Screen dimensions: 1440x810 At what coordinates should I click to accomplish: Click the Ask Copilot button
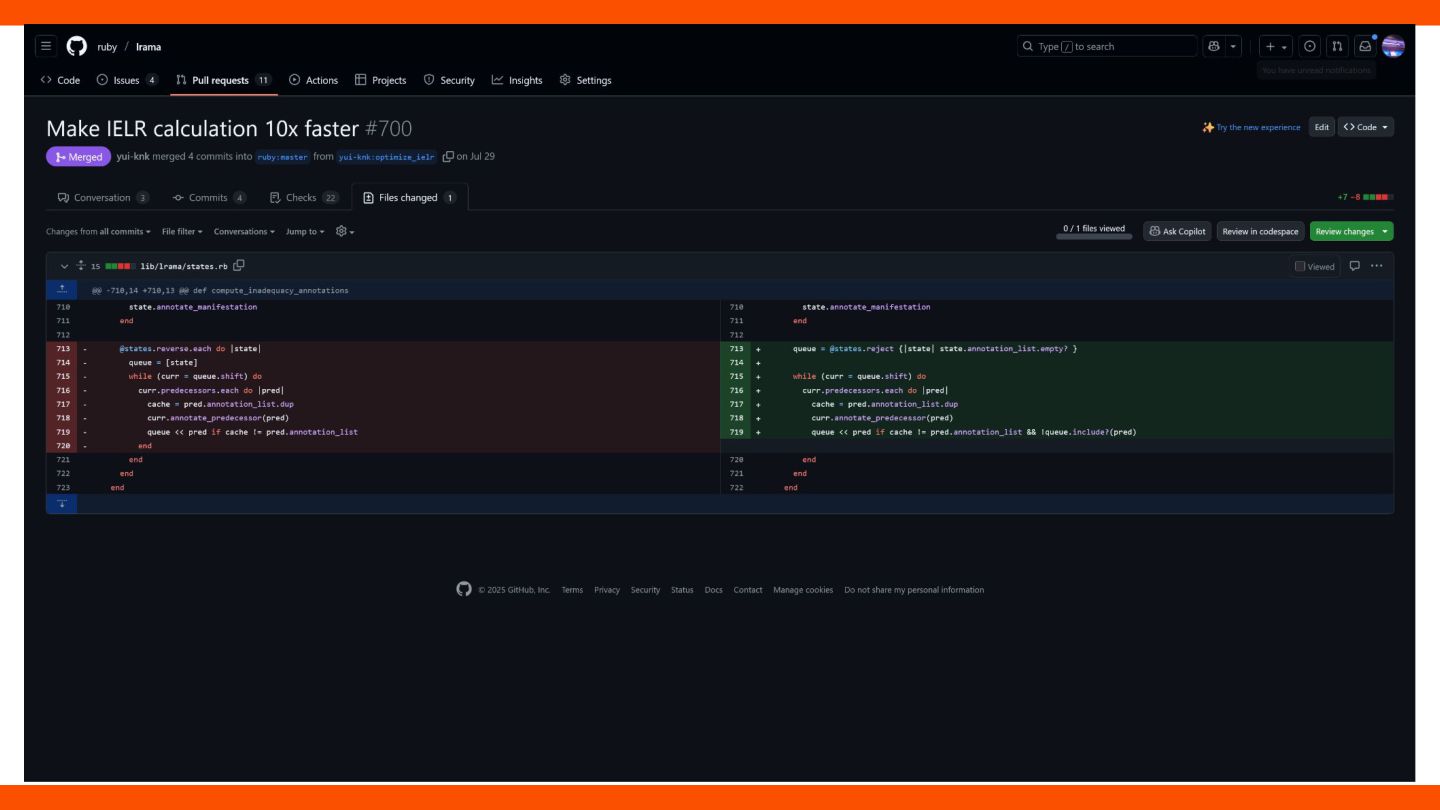pyautogui.click(x=1177, y=231)
